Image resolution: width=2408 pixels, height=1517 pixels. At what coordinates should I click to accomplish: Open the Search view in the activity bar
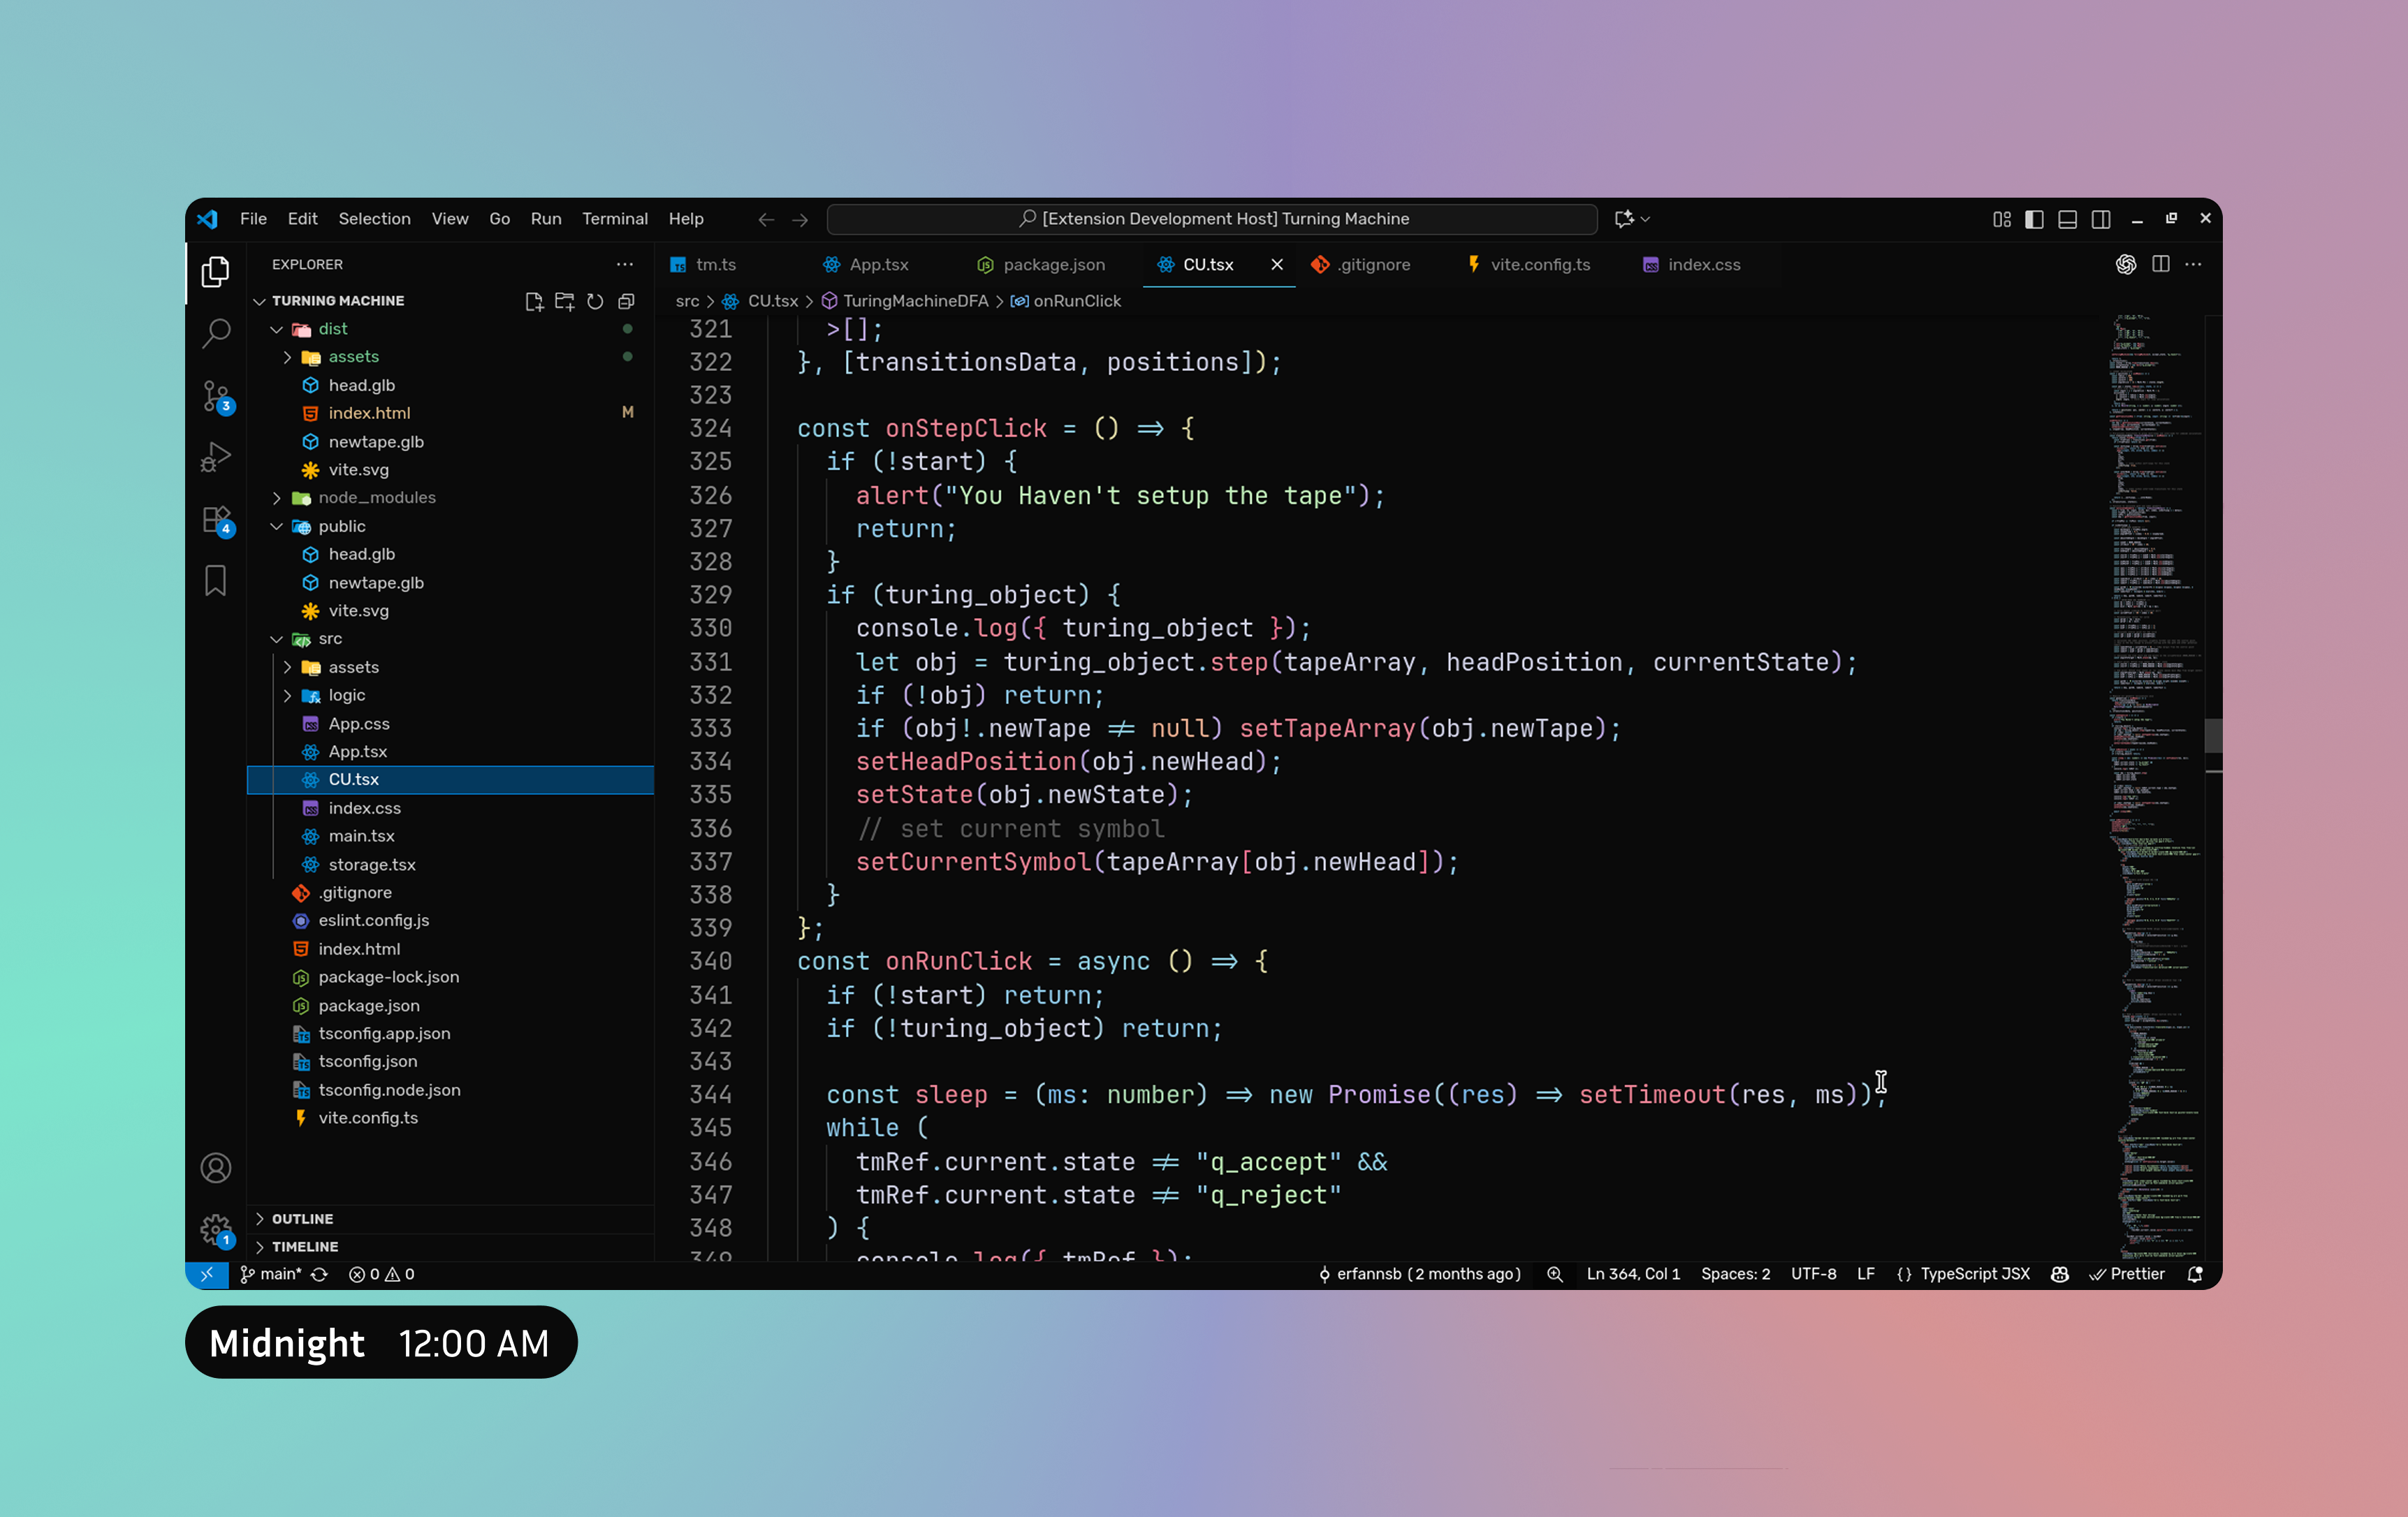pos(216,333)
